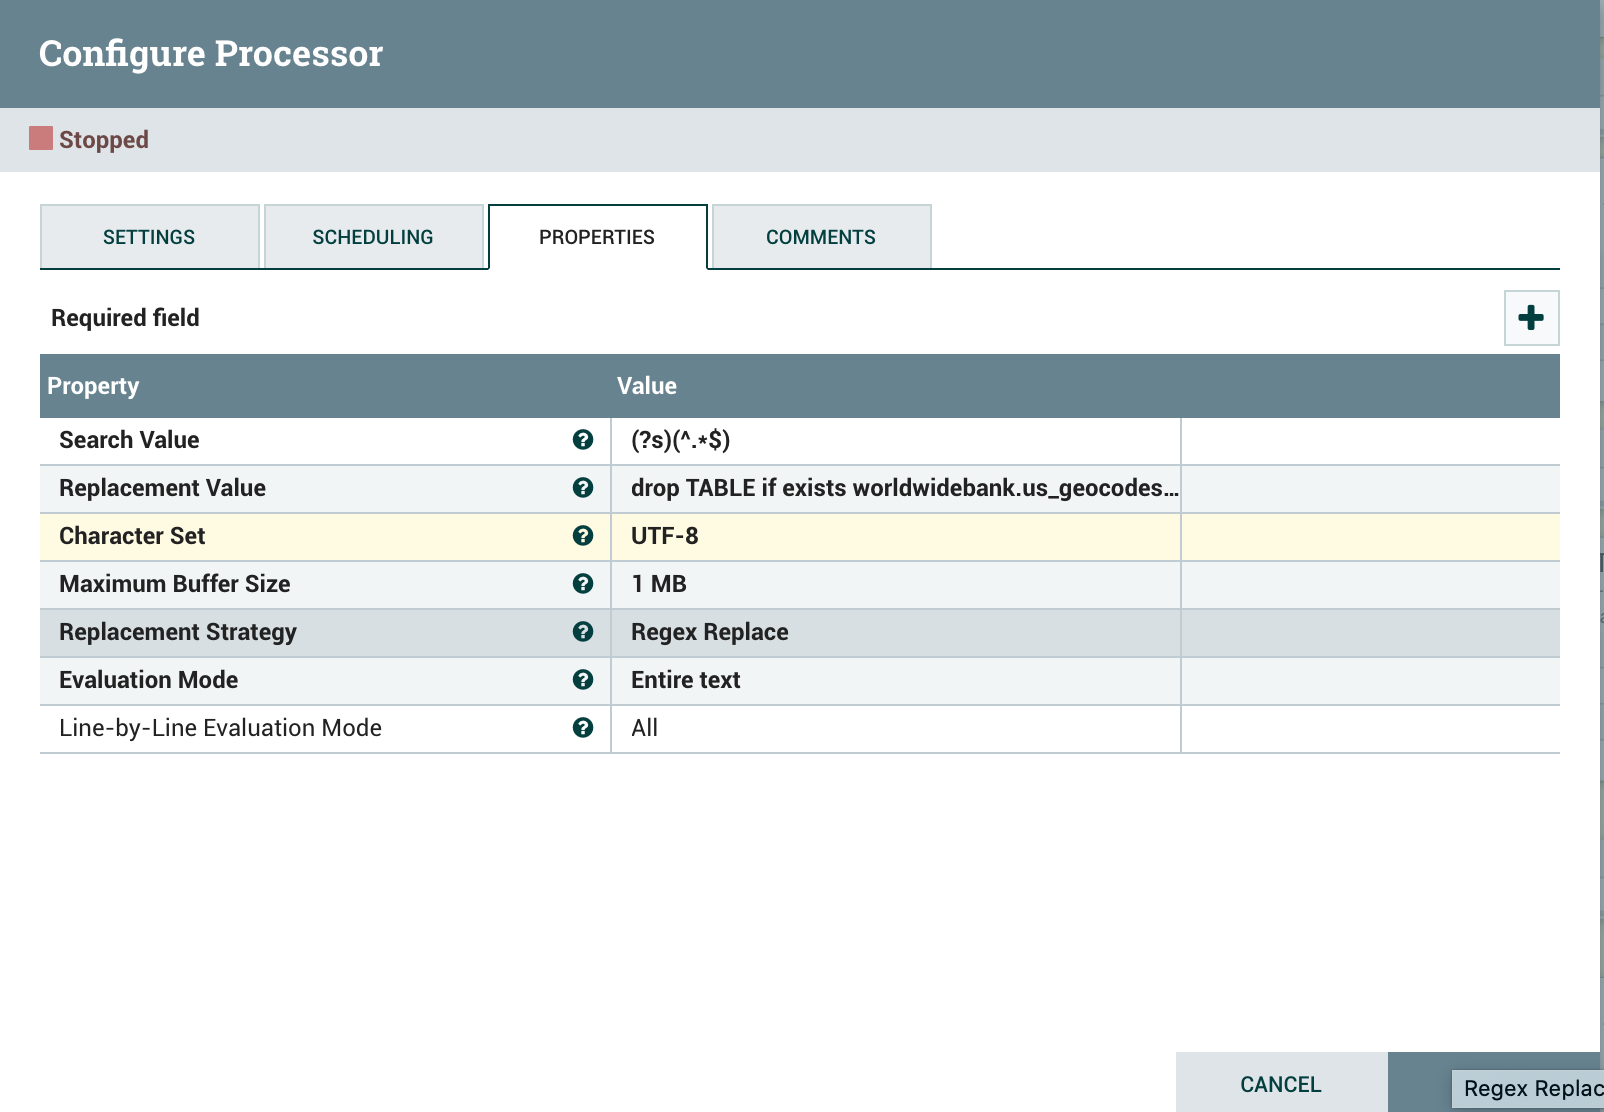Open help for the Search Value property
This screenshot has height=1112, width=1604.
pos(583,439)
